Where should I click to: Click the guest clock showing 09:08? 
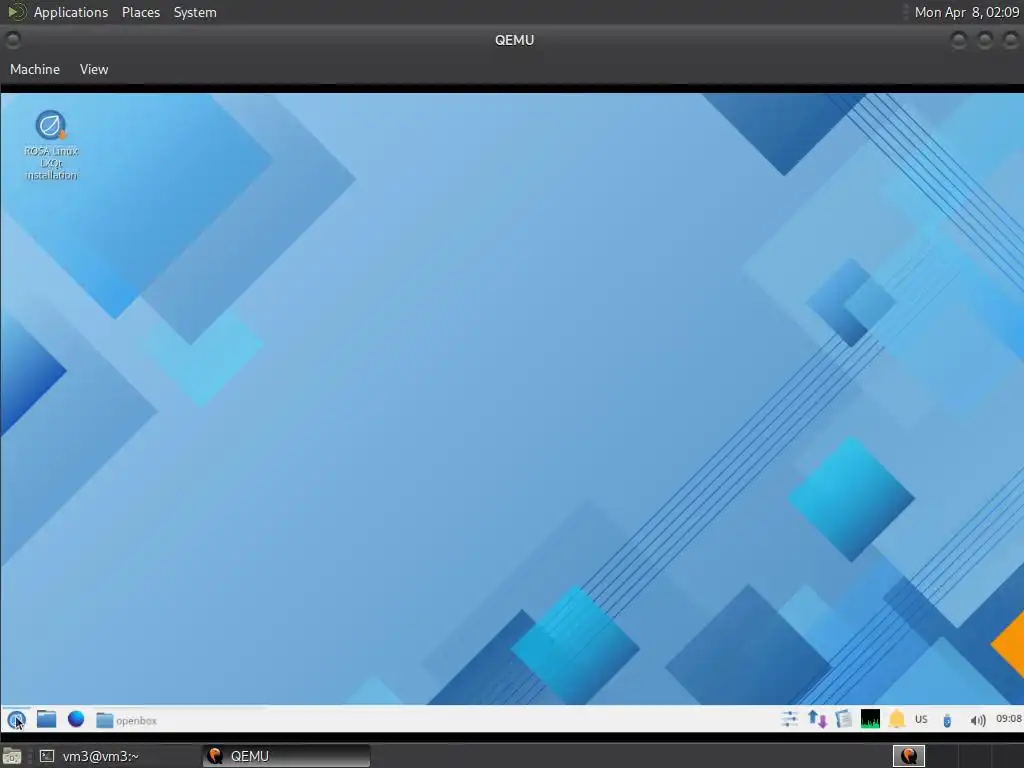click(x=1008, y=719)
